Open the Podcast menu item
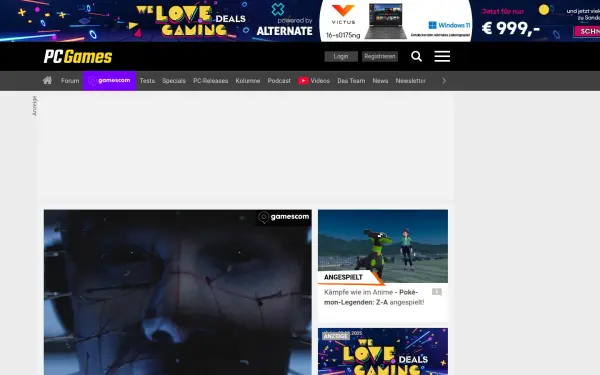The height and width of the screenshot is (375, 600). point(279,81)
